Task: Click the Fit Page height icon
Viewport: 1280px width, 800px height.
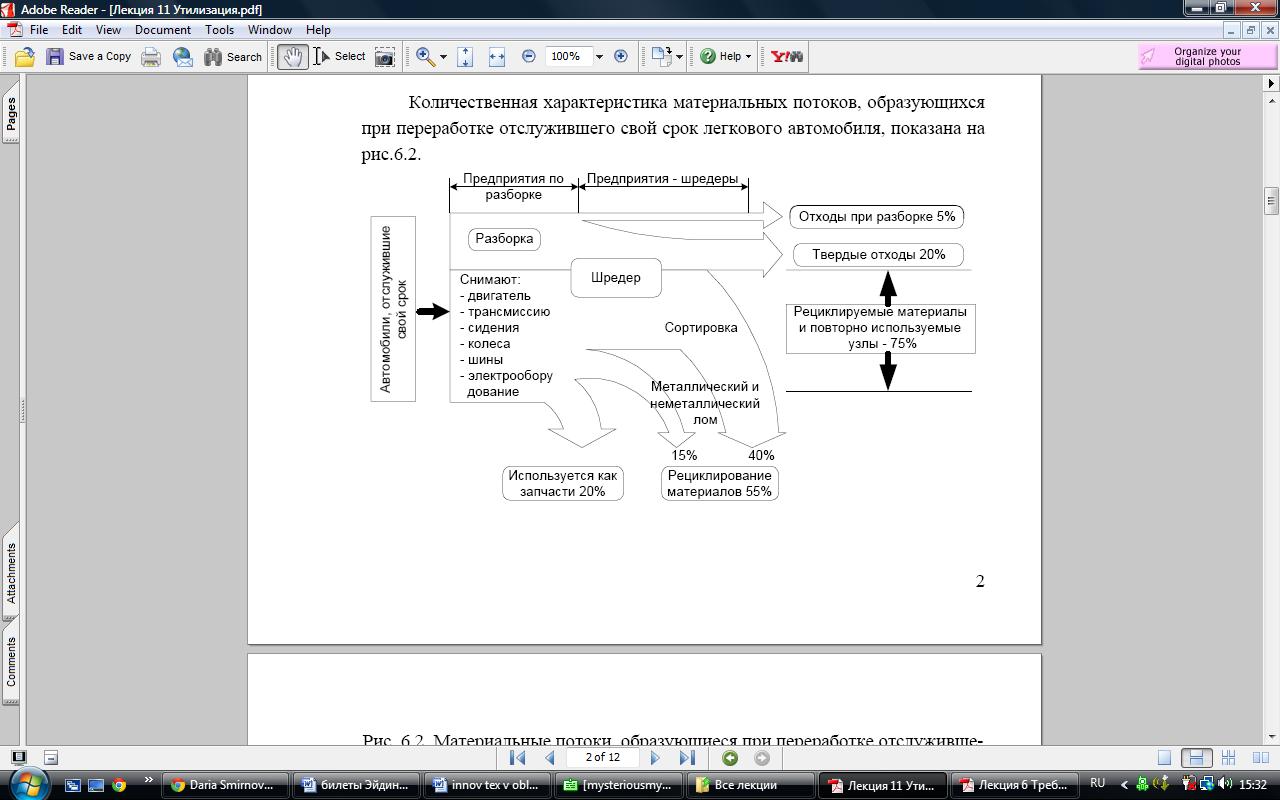Action: point(464,57)
